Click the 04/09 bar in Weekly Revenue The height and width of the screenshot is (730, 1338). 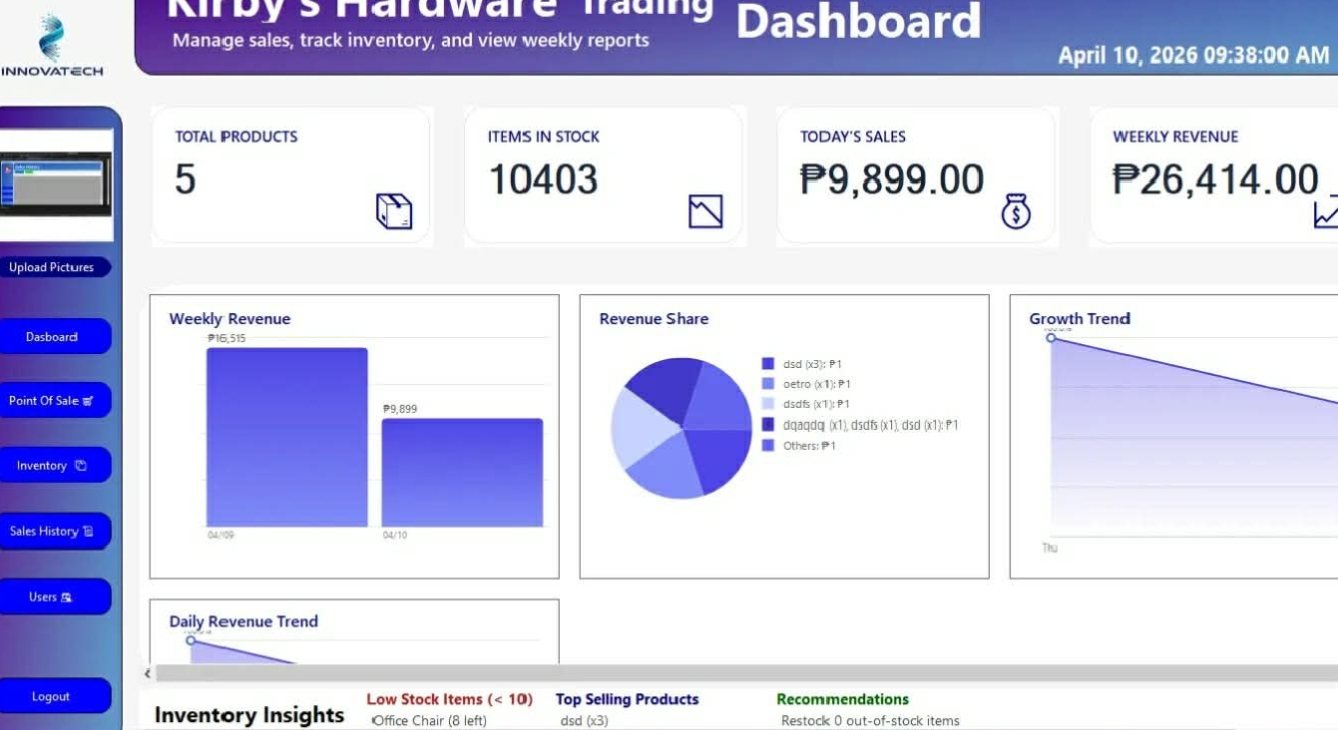pos(287,437)
